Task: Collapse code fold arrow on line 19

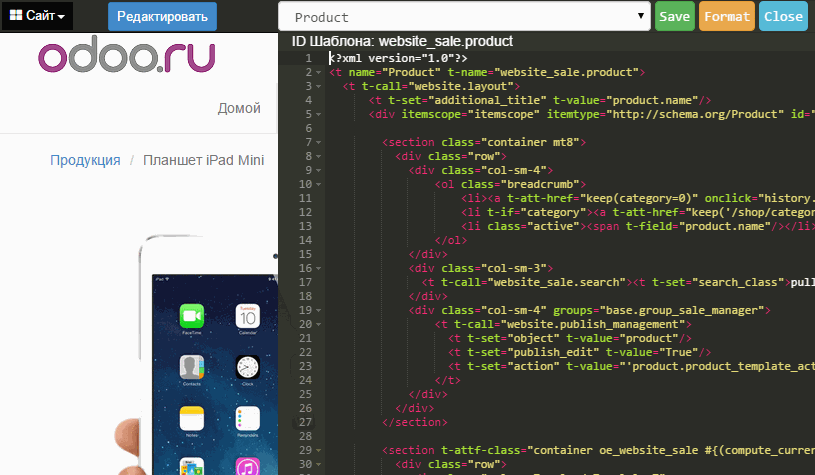Action: pyautogui.click(x=318, y=311)
